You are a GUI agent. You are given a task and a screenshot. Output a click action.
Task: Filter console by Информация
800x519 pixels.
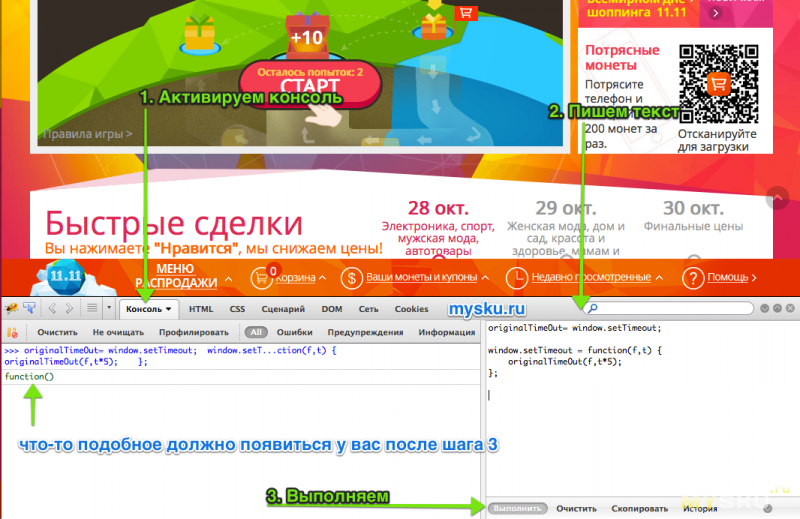point(446,332)
